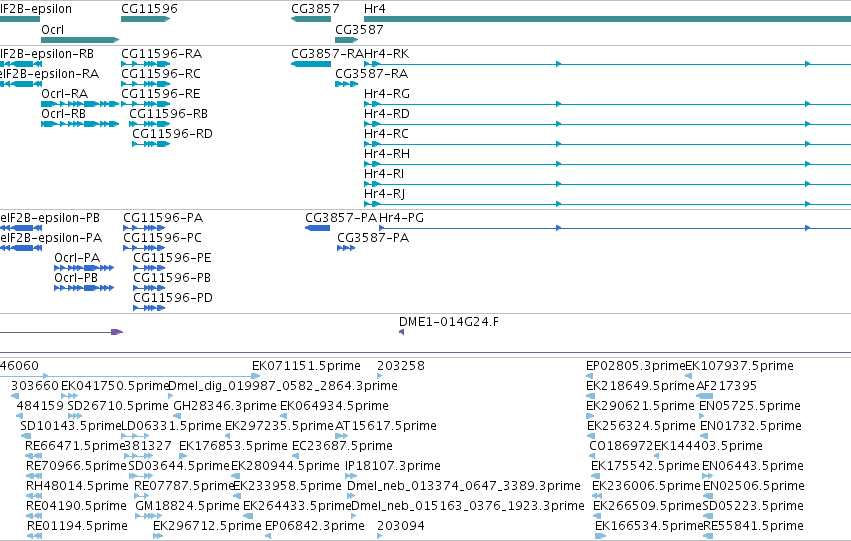Screen dimensions: 851x541
Task: Select EST SD05223.5prime
Action: point(753,506)
